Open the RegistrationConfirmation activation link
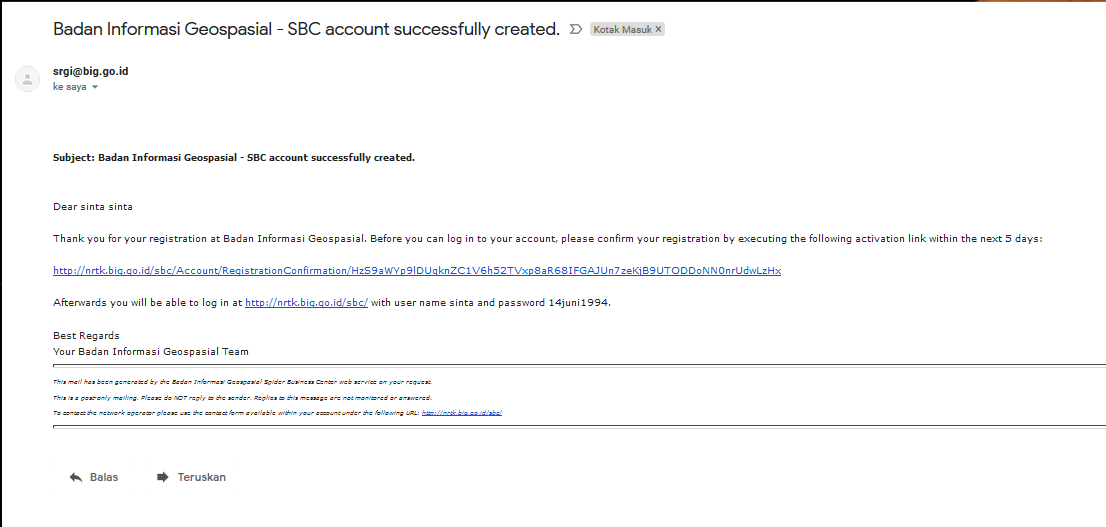 click(416, 270)
